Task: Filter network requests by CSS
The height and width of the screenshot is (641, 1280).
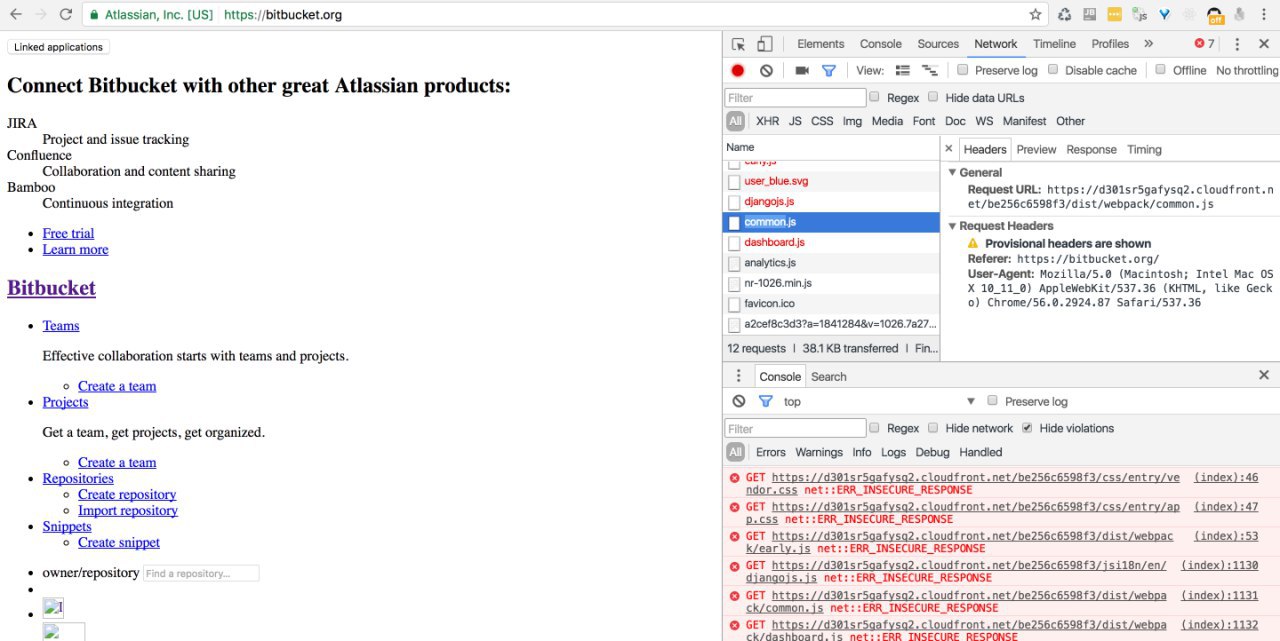Action: click(x=822, y=121)
